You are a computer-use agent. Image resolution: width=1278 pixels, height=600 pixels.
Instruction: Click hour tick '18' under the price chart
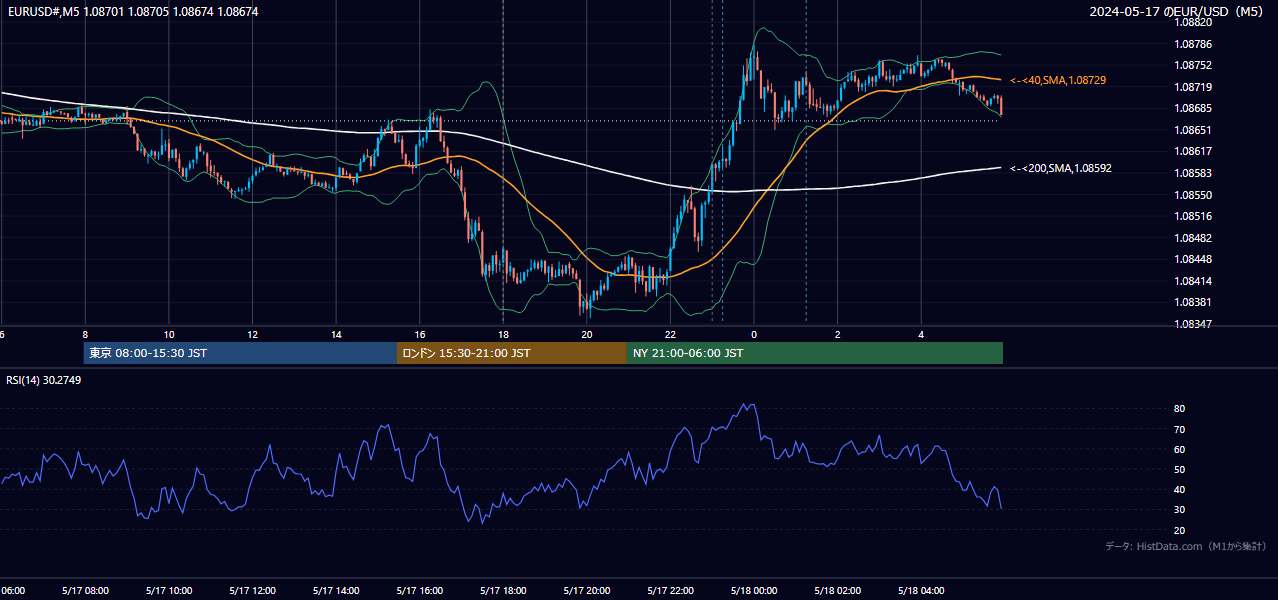coord(504,335)
